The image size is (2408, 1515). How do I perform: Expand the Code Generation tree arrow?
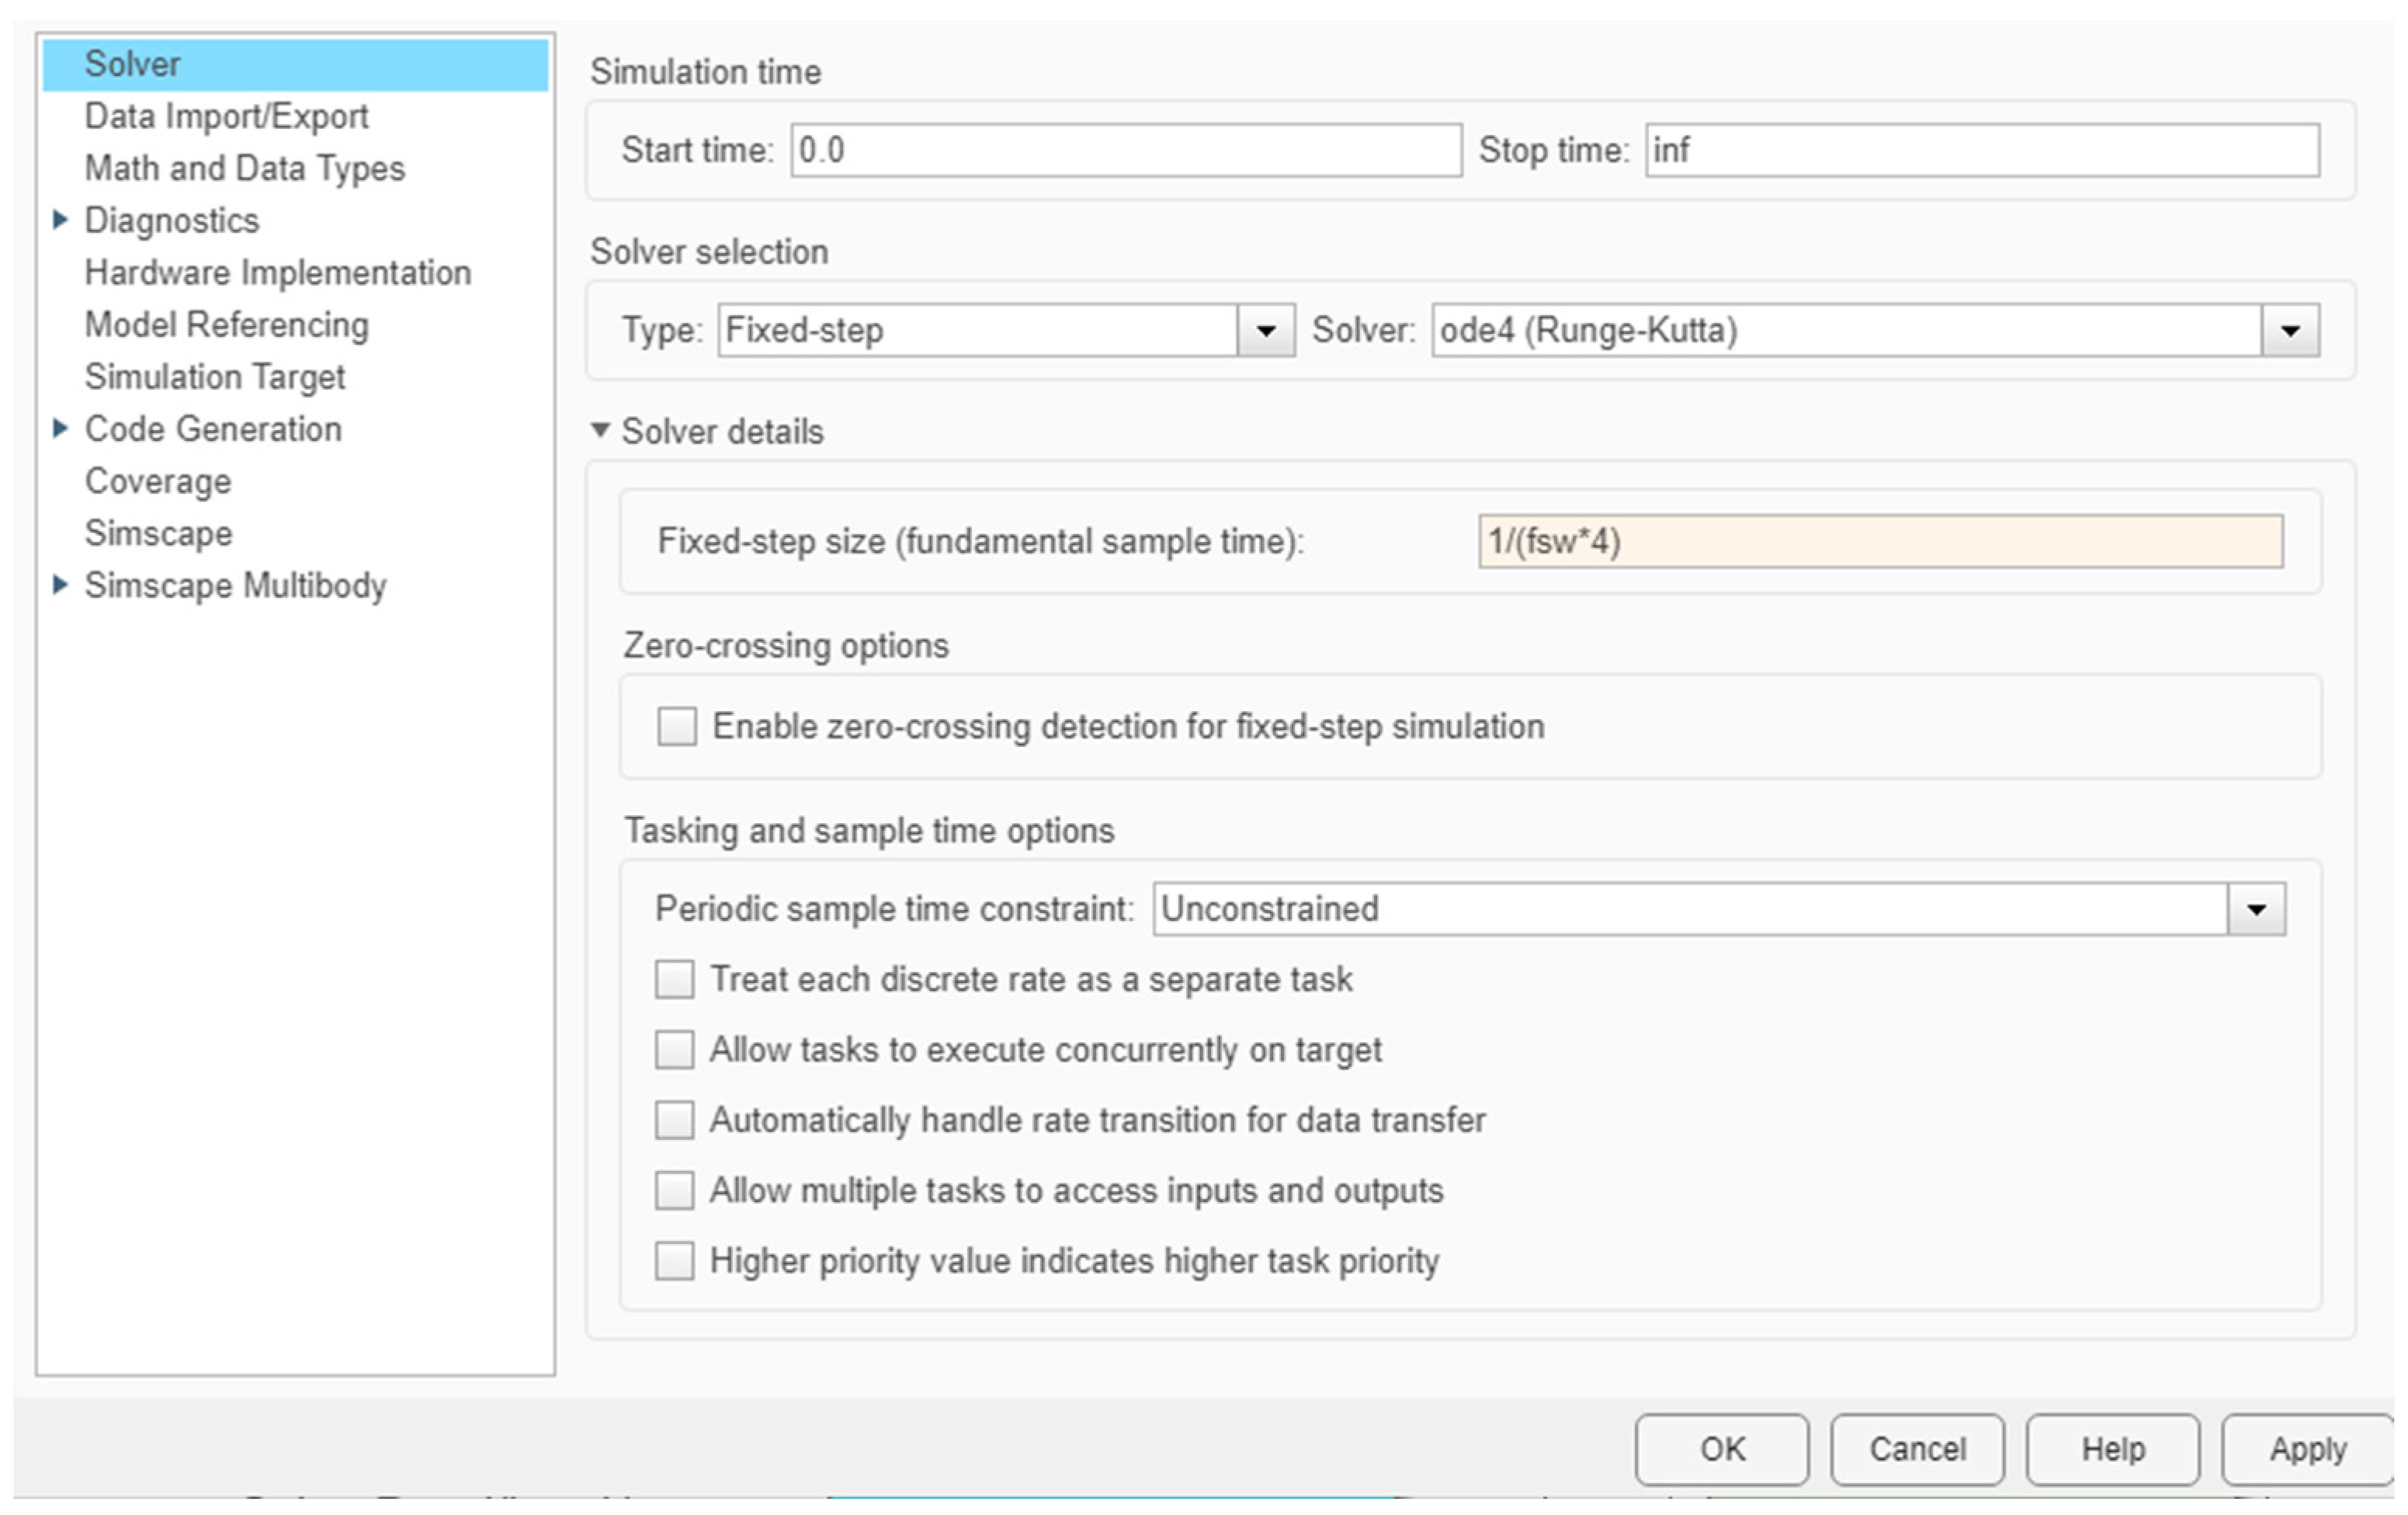(x=60, y=429)
